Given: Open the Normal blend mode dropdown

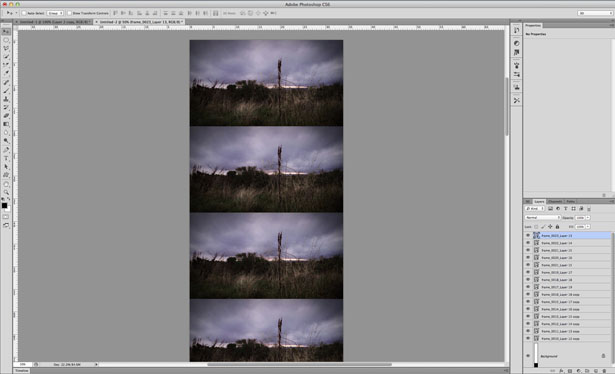Looking at the screenshot, I should pos(543,218).
